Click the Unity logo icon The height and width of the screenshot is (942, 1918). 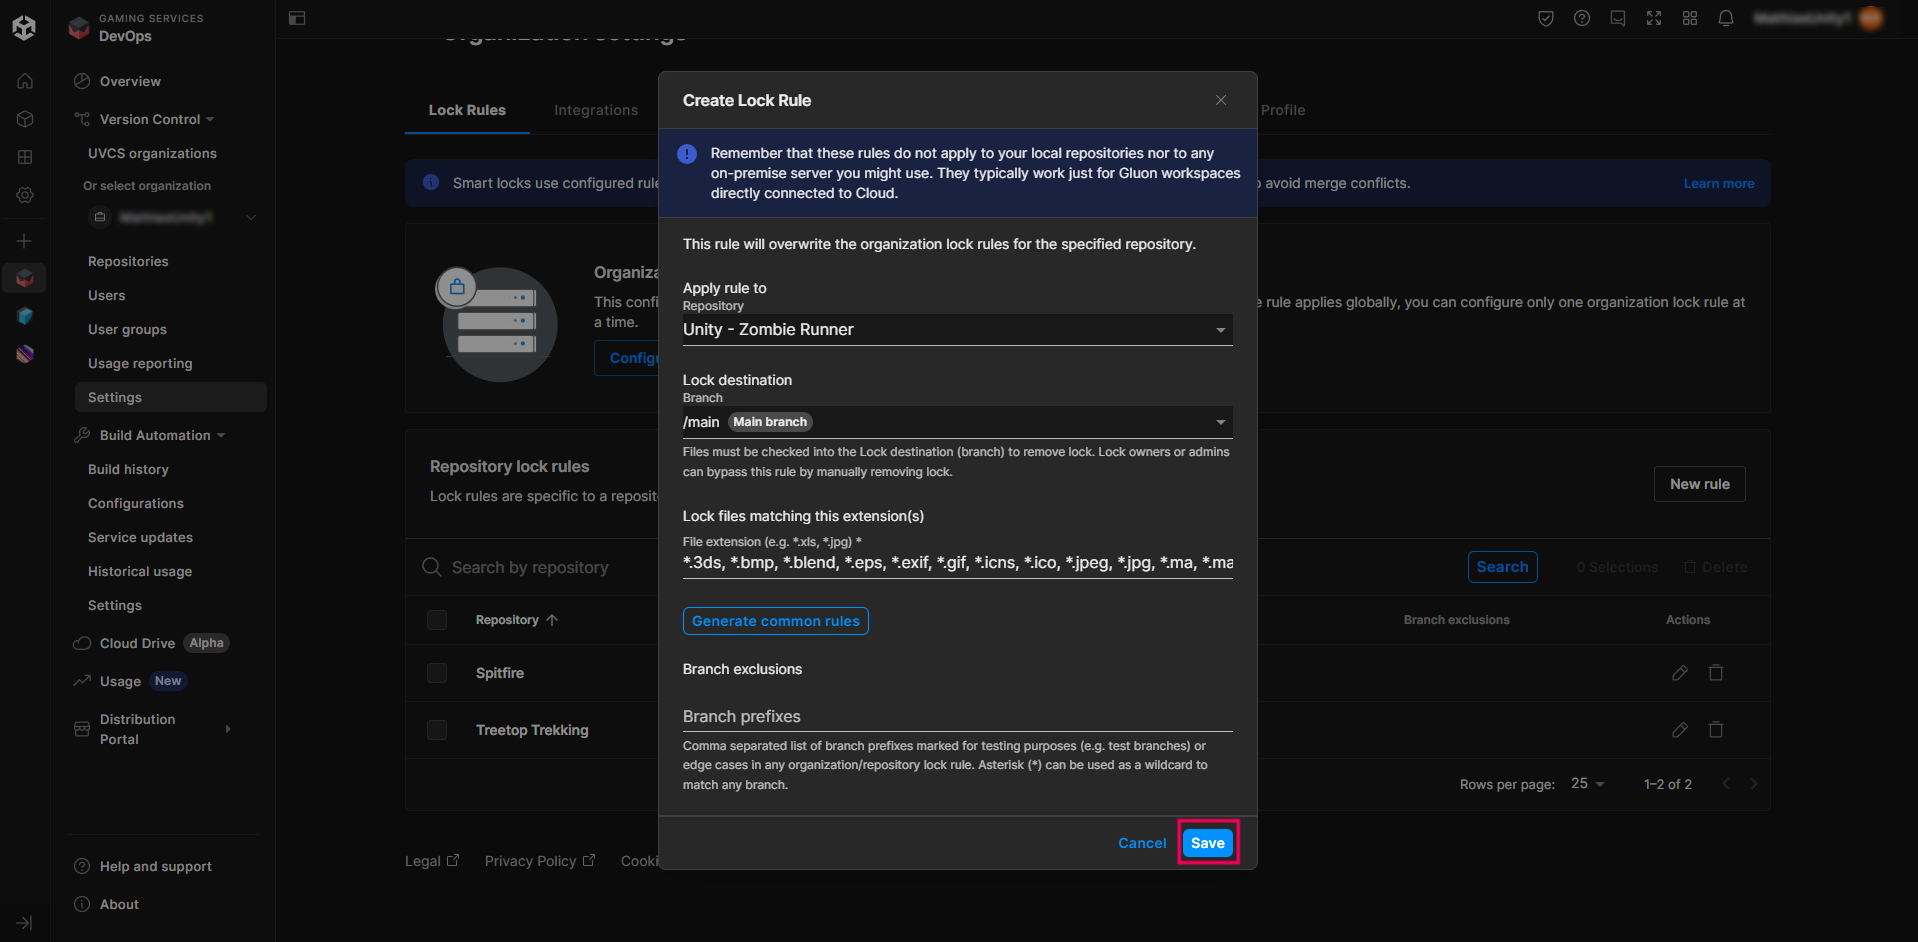point(24,27)
